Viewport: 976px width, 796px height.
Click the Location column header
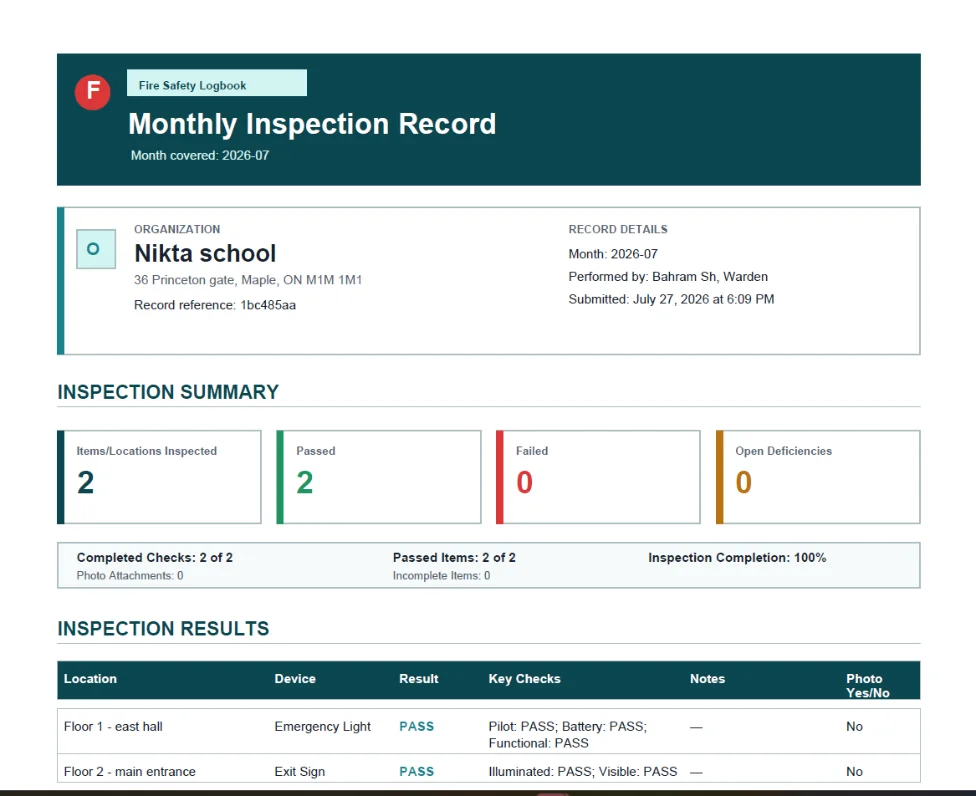pyautogui.click(x=90, y=679)
